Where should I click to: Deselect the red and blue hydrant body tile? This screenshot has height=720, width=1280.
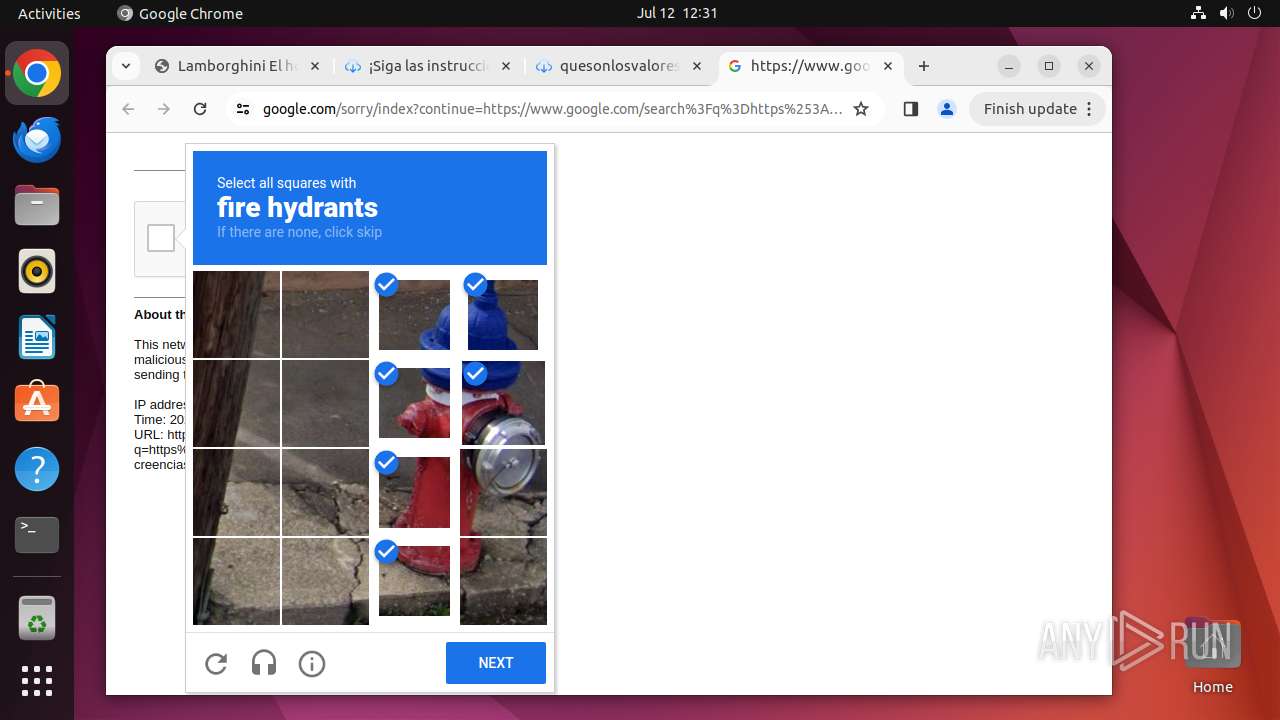414,403
